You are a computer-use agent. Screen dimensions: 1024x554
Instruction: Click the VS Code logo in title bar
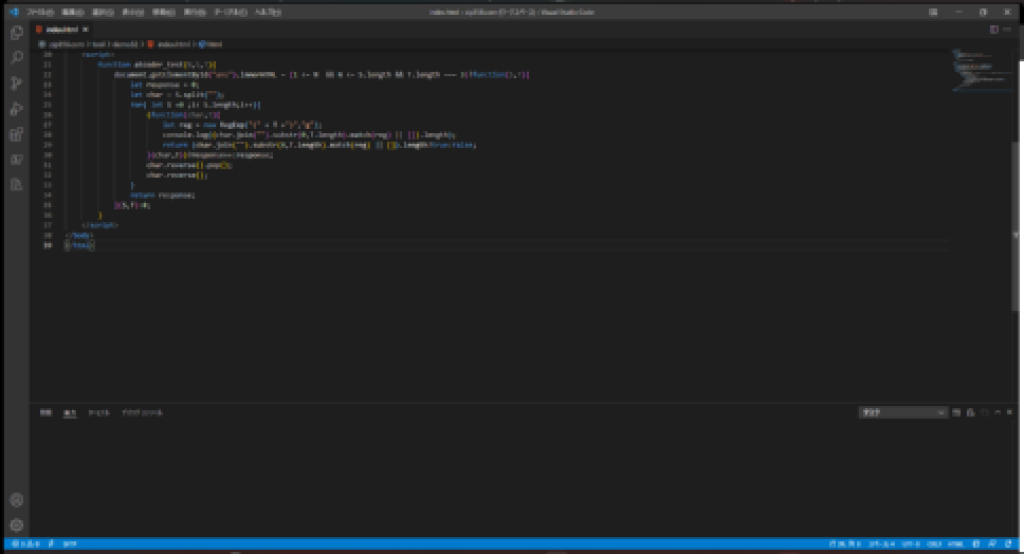14,12
